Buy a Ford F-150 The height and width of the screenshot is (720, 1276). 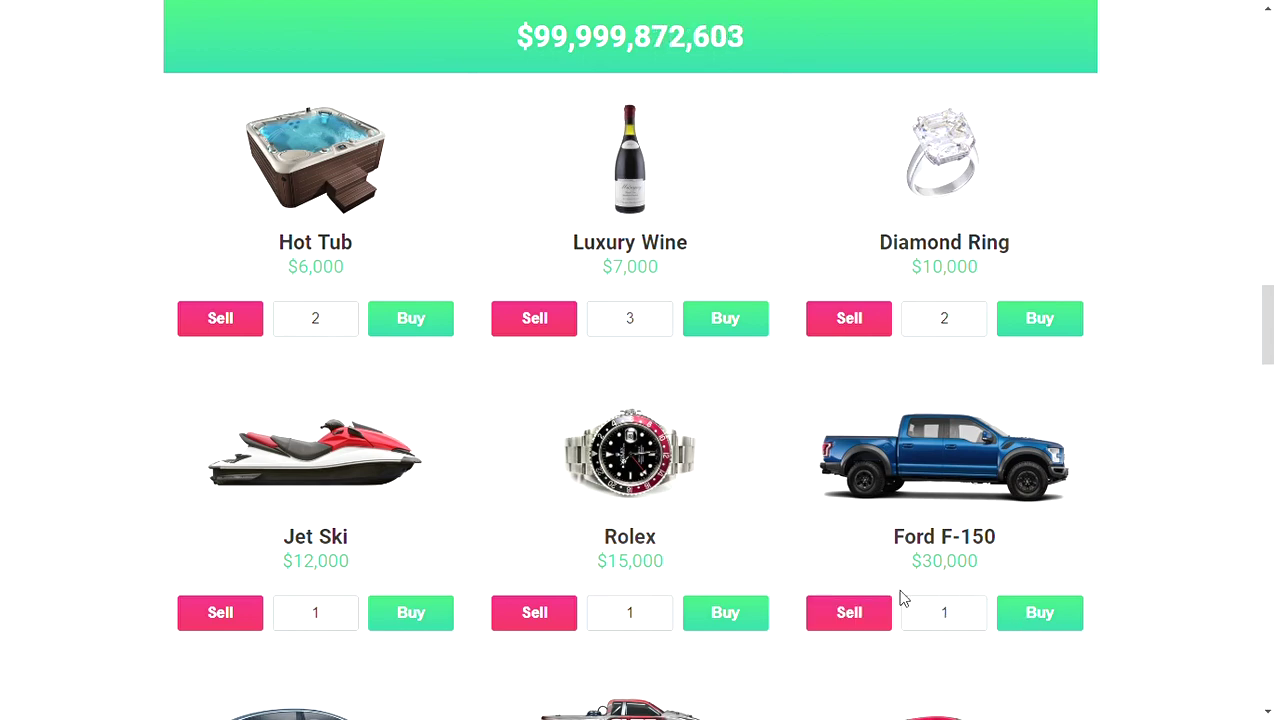pyautogui.click(x=1040, y=613)
